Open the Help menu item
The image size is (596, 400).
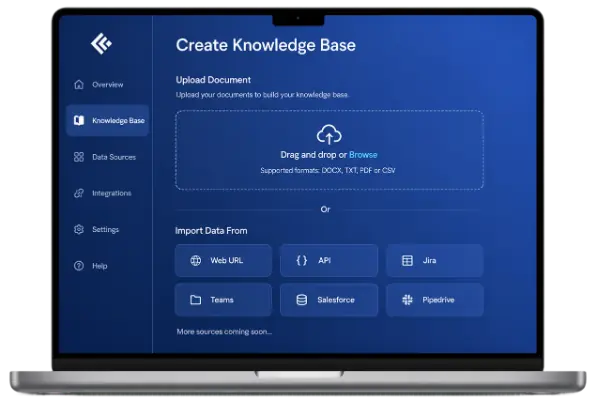coord(108,266)
